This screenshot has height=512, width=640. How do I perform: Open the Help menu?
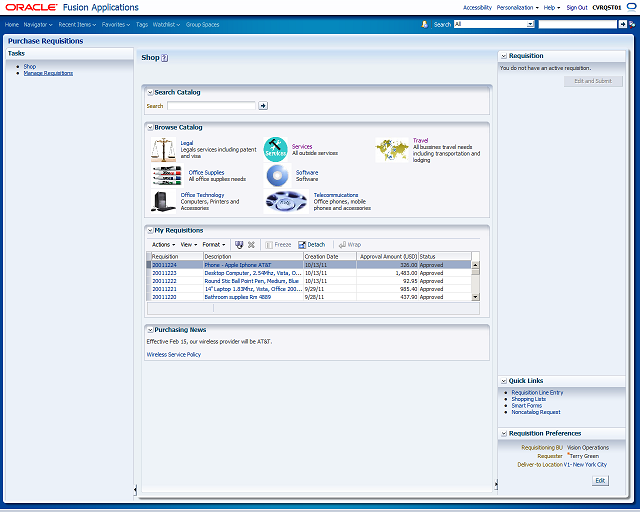click(x=551, y=7)
